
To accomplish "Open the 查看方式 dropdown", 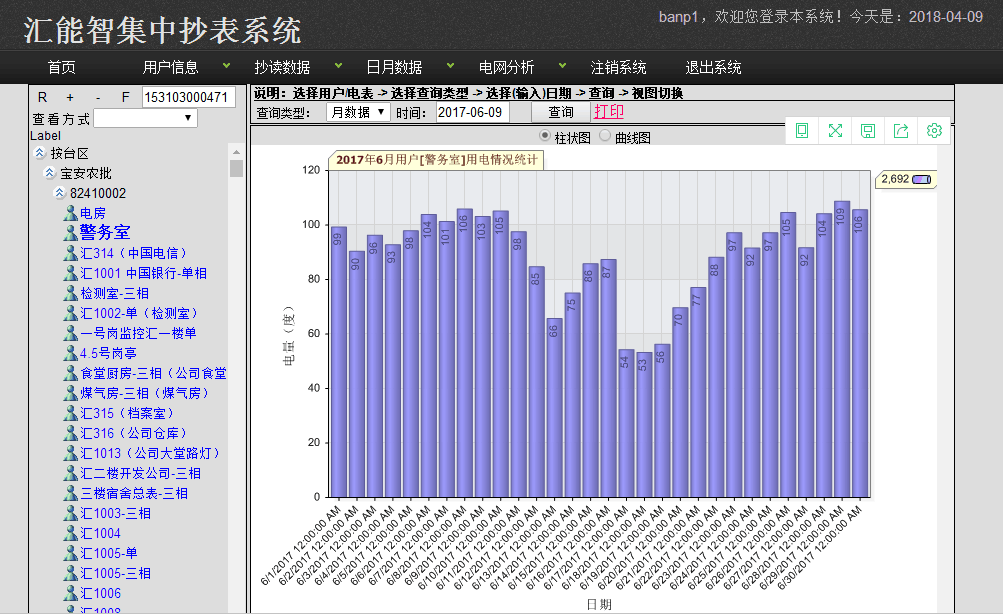I will pyautogui.click(x=146, y=118).
